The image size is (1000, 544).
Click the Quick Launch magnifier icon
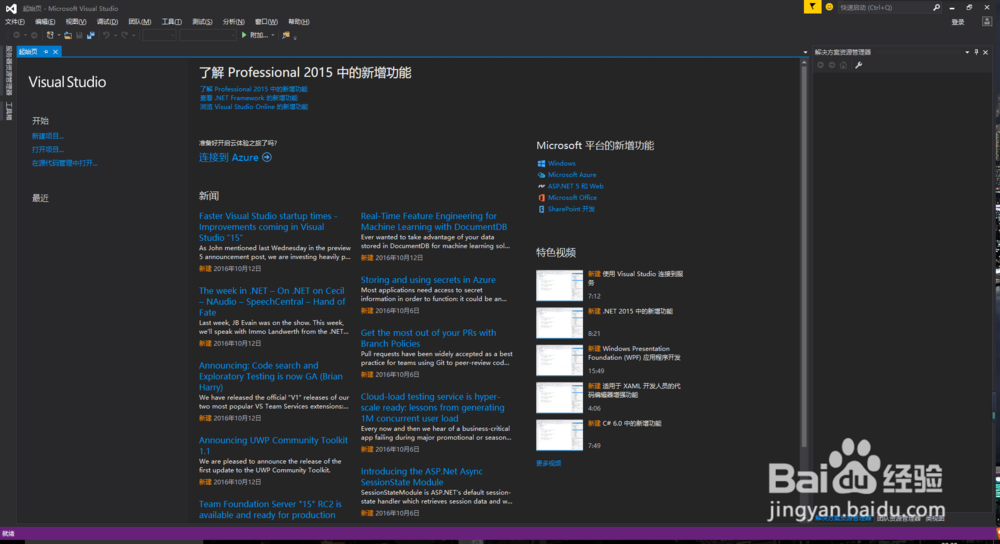pos(936,8)
